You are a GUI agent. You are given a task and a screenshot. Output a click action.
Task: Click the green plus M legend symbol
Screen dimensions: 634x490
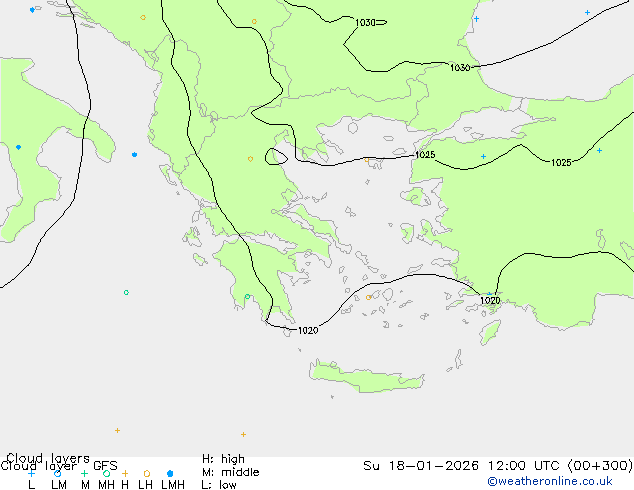pos(84,473)
